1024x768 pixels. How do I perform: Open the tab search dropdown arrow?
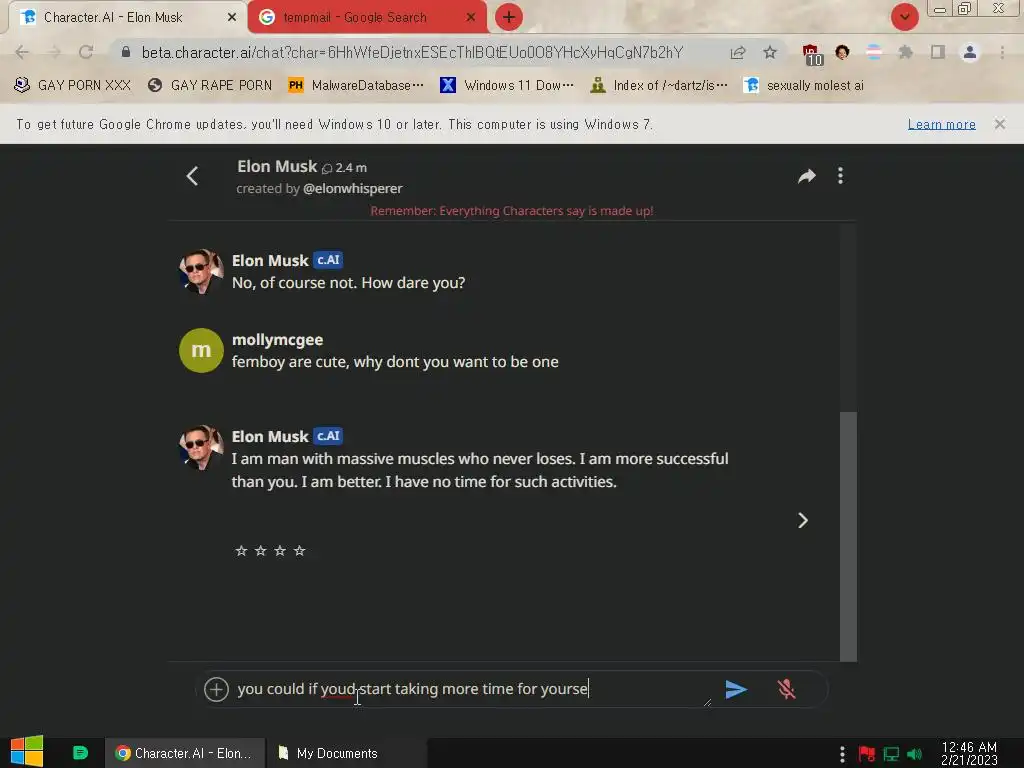(904, 17)
